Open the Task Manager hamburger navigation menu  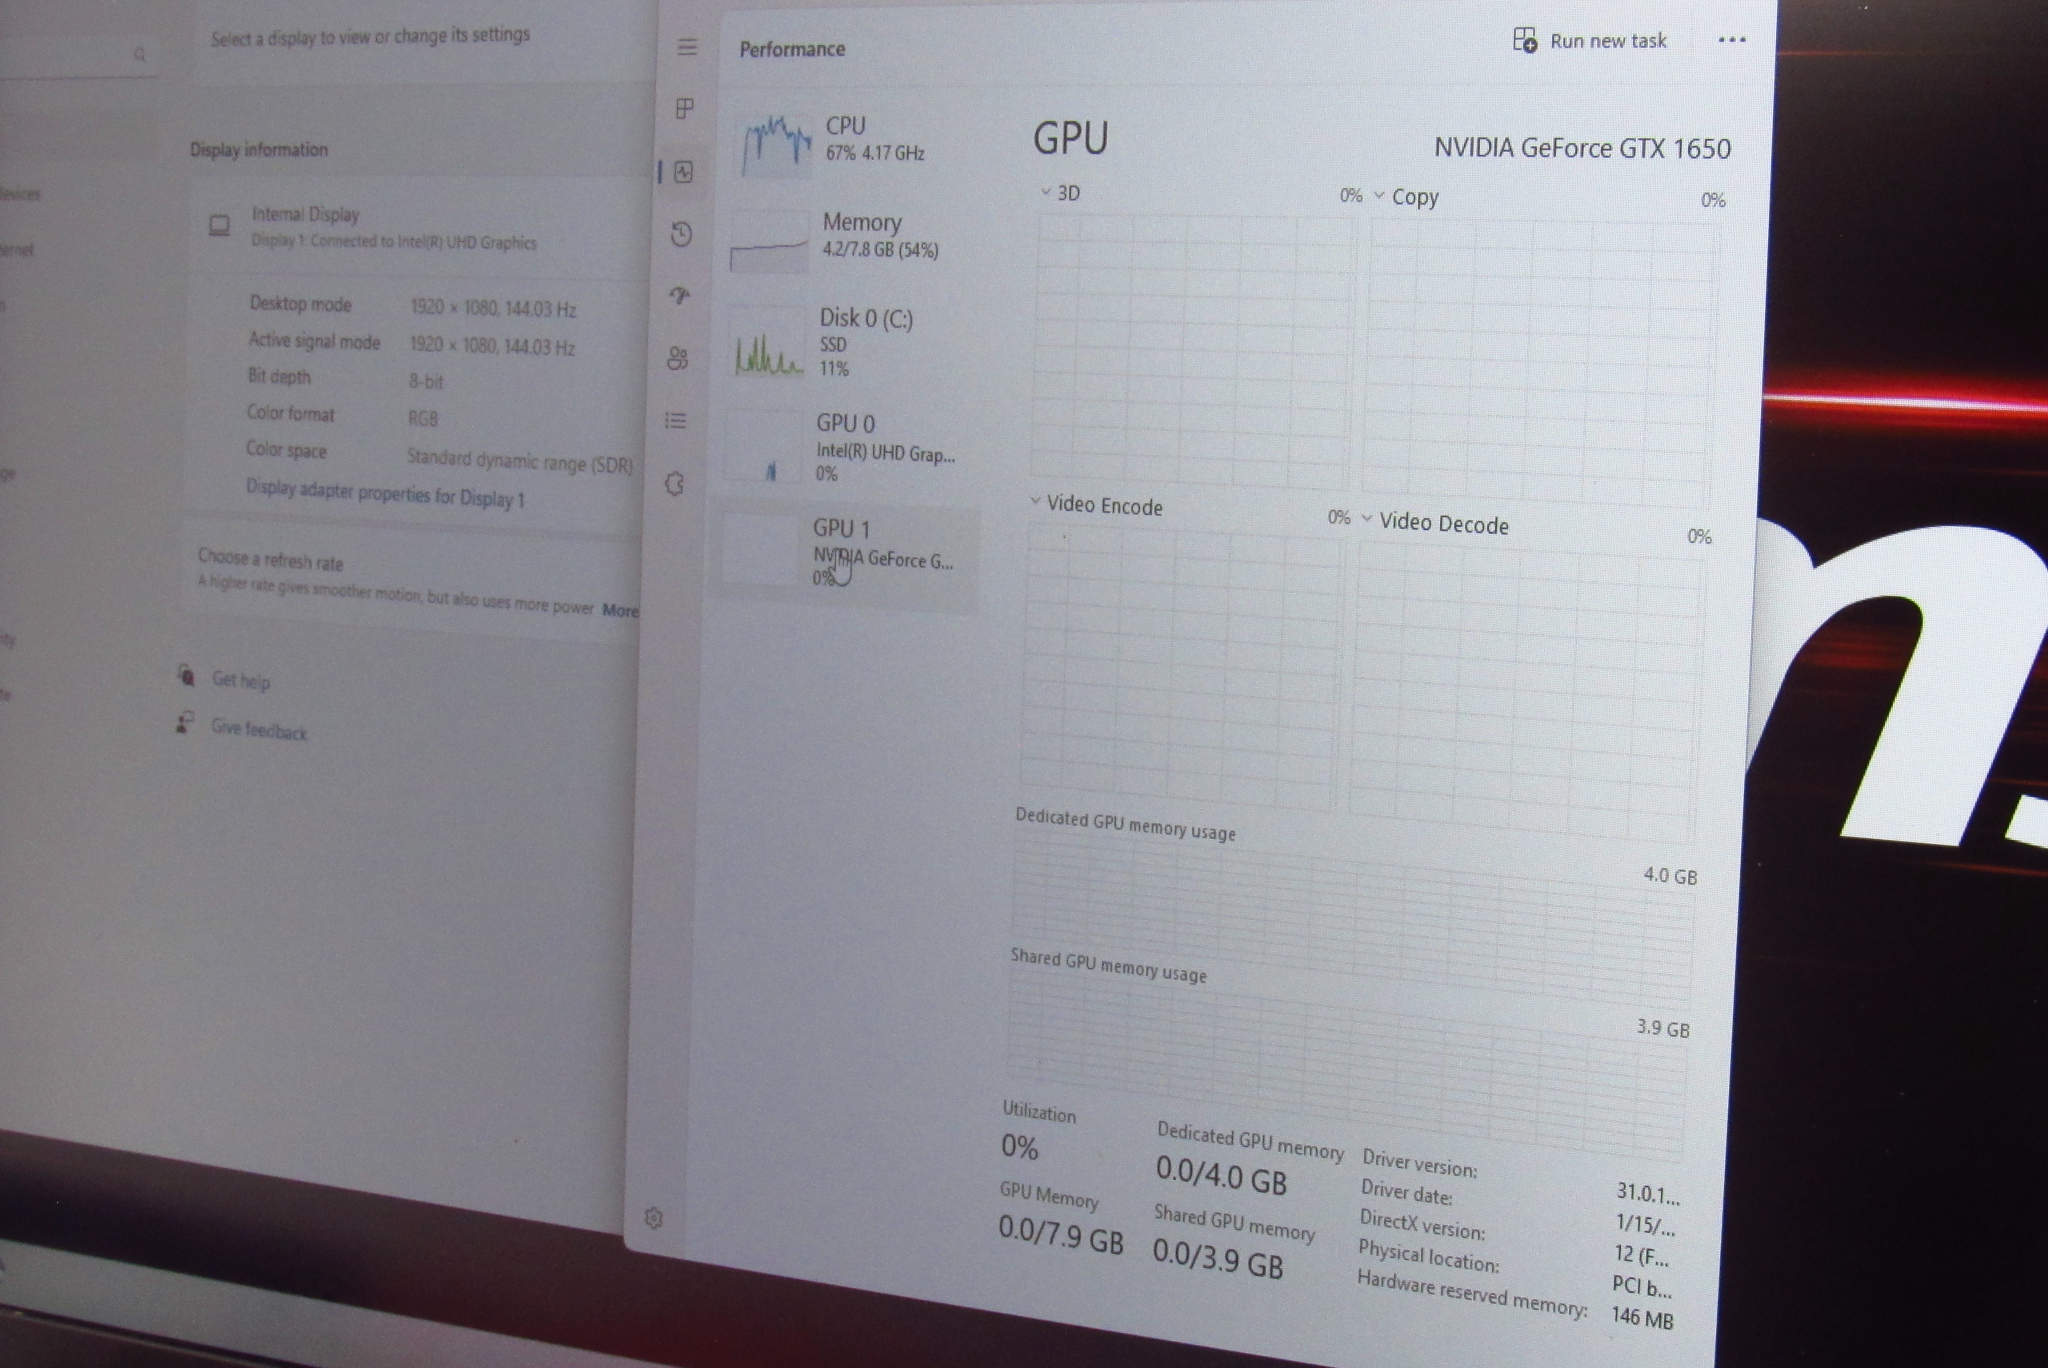coord(686,47)
